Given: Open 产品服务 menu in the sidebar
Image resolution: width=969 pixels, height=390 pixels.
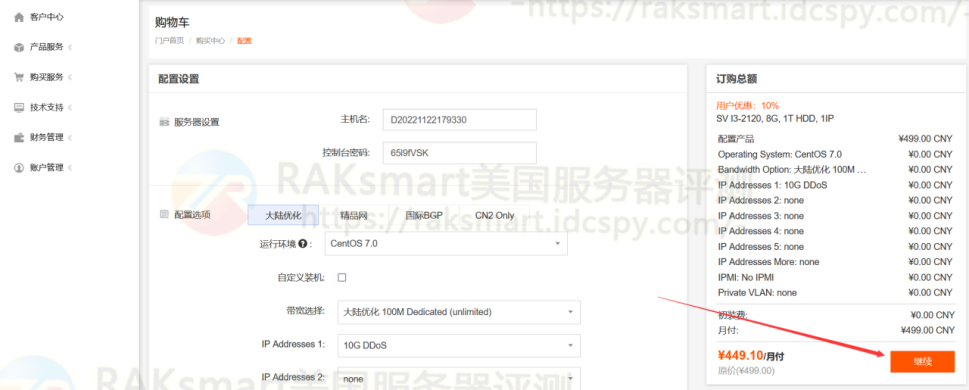Looking at the screenshot, I should [46, 48].
